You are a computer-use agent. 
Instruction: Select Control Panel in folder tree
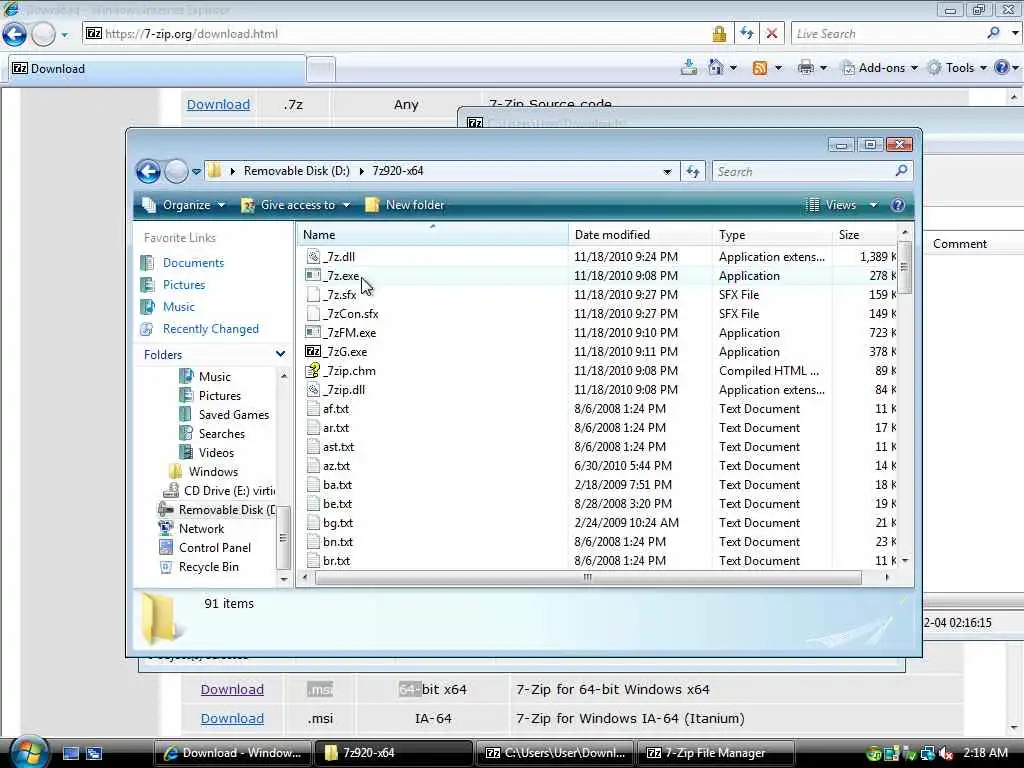(215, 548)
